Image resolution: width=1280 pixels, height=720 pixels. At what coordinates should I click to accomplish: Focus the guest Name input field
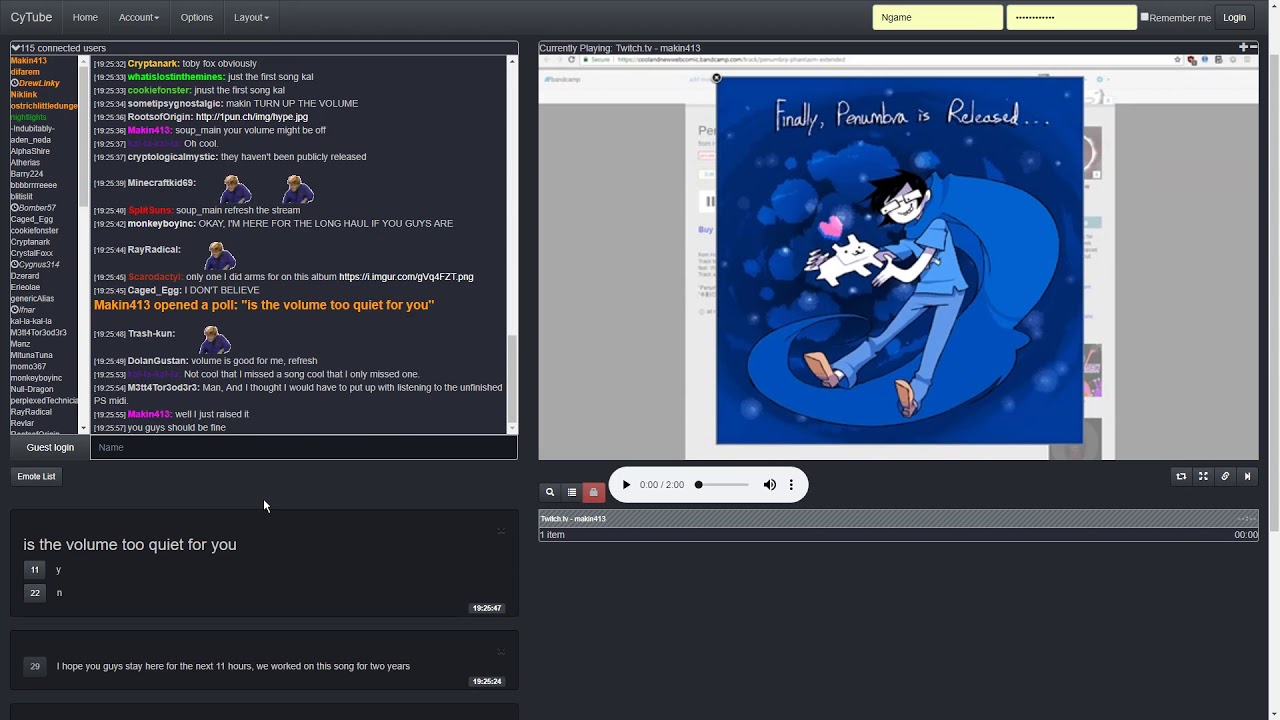(304, 447)
